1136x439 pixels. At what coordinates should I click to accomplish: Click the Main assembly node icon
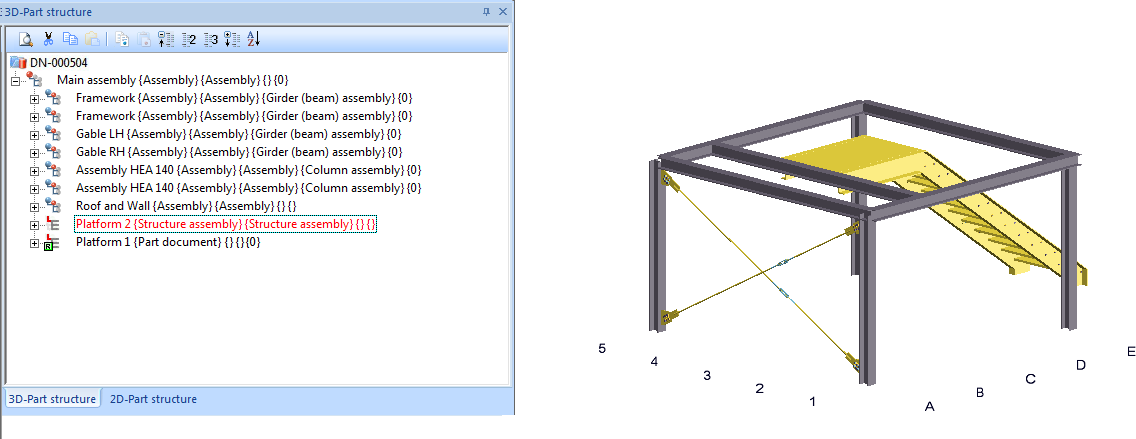[35, 80]
